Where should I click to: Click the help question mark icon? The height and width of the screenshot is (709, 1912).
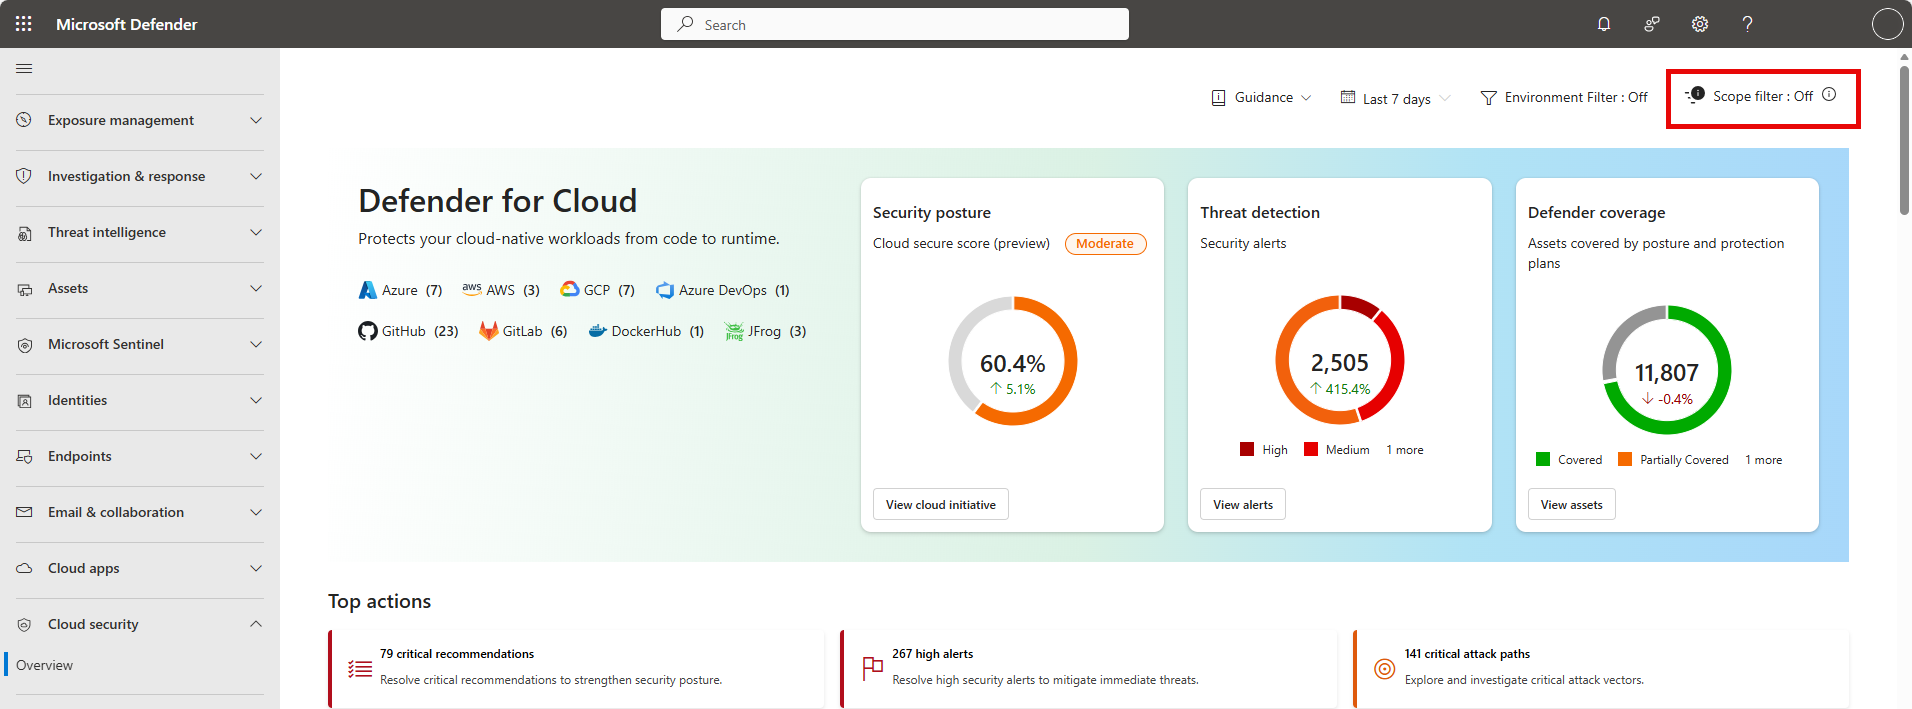(x=1747, y=24)
